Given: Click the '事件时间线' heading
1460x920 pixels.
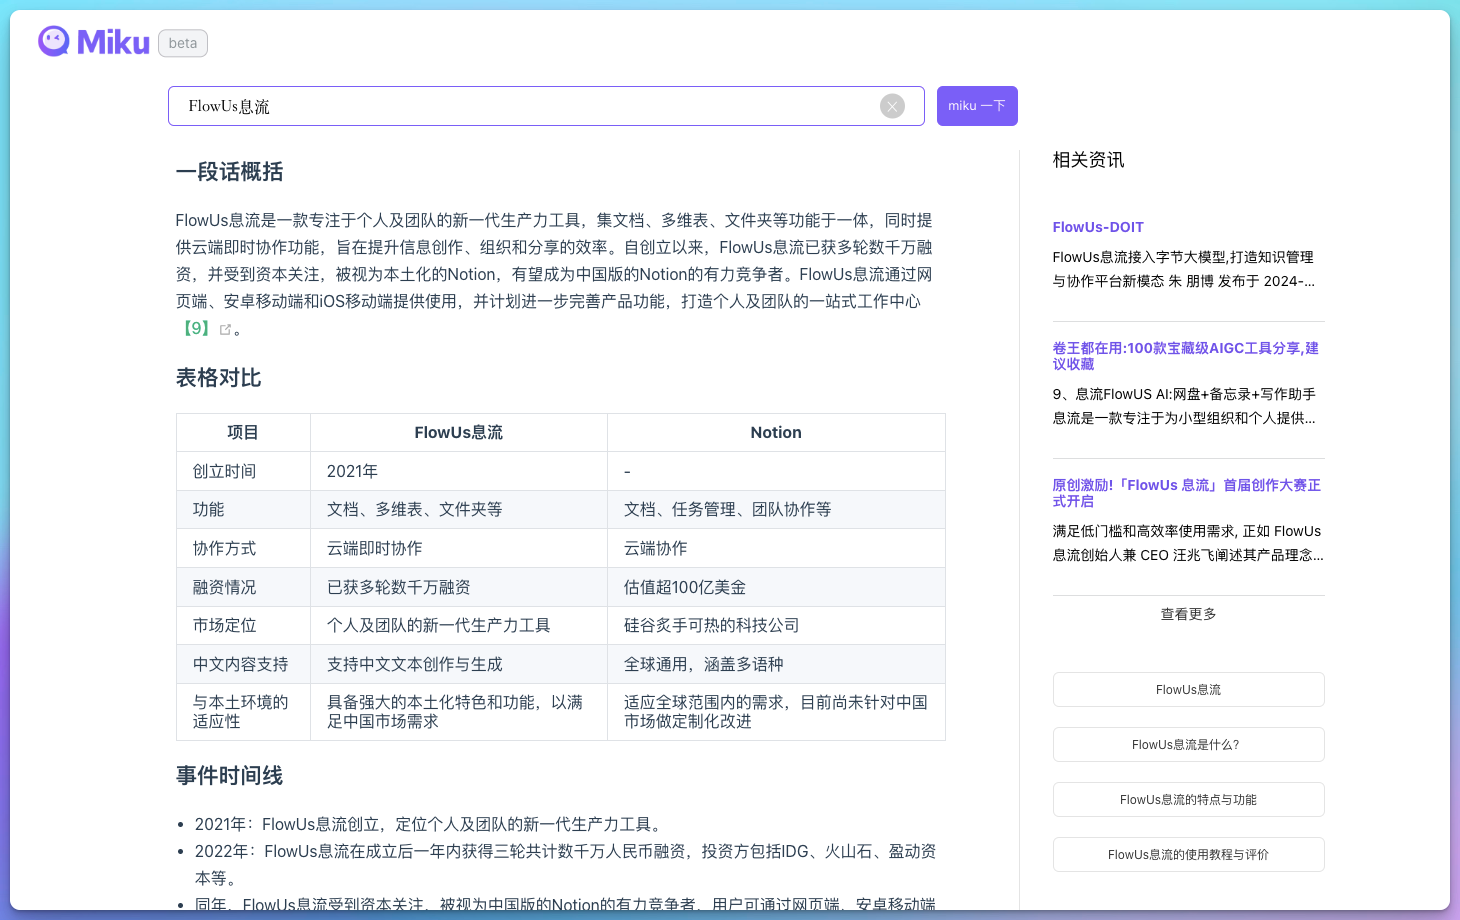Looking at the screenshot, I should [x=230, y=776].
